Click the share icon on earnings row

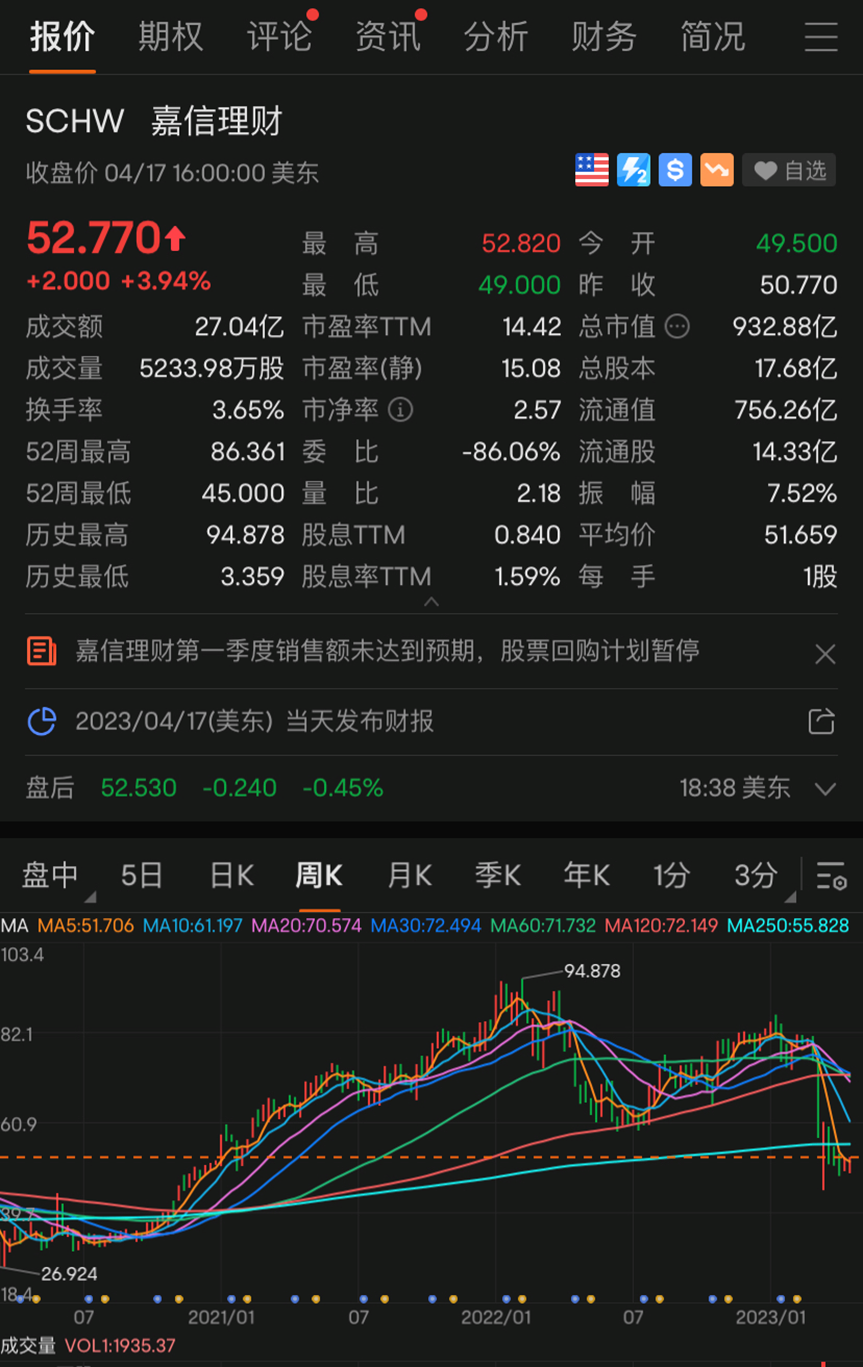(820, 721)
